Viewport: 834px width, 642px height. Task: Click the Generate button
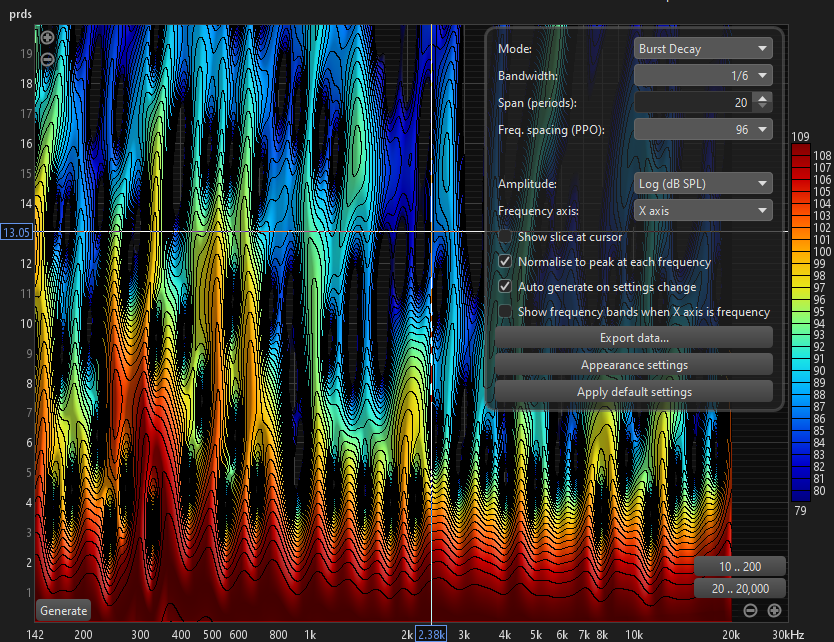pos(63,611)
